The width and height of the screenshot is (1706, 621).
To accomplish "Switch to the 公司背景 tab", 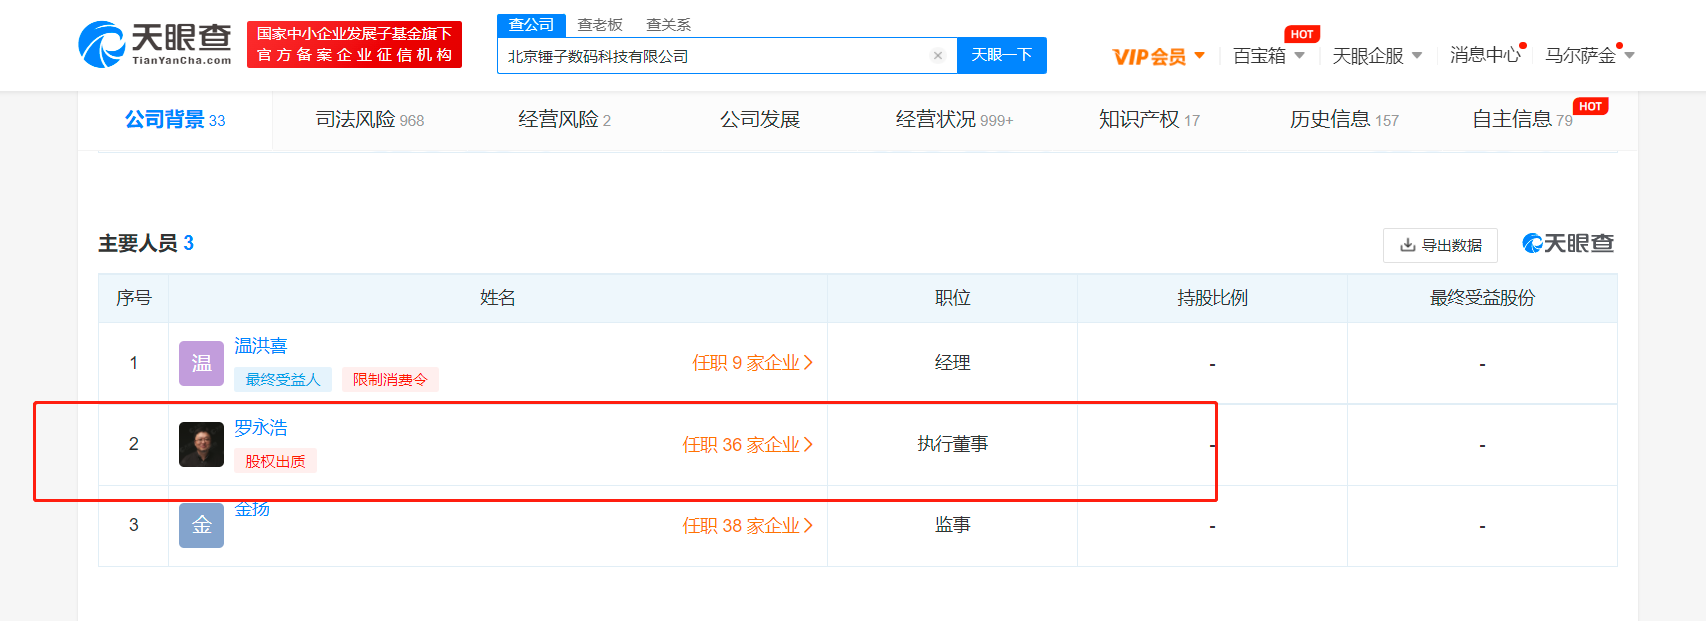I will [175, 120].
